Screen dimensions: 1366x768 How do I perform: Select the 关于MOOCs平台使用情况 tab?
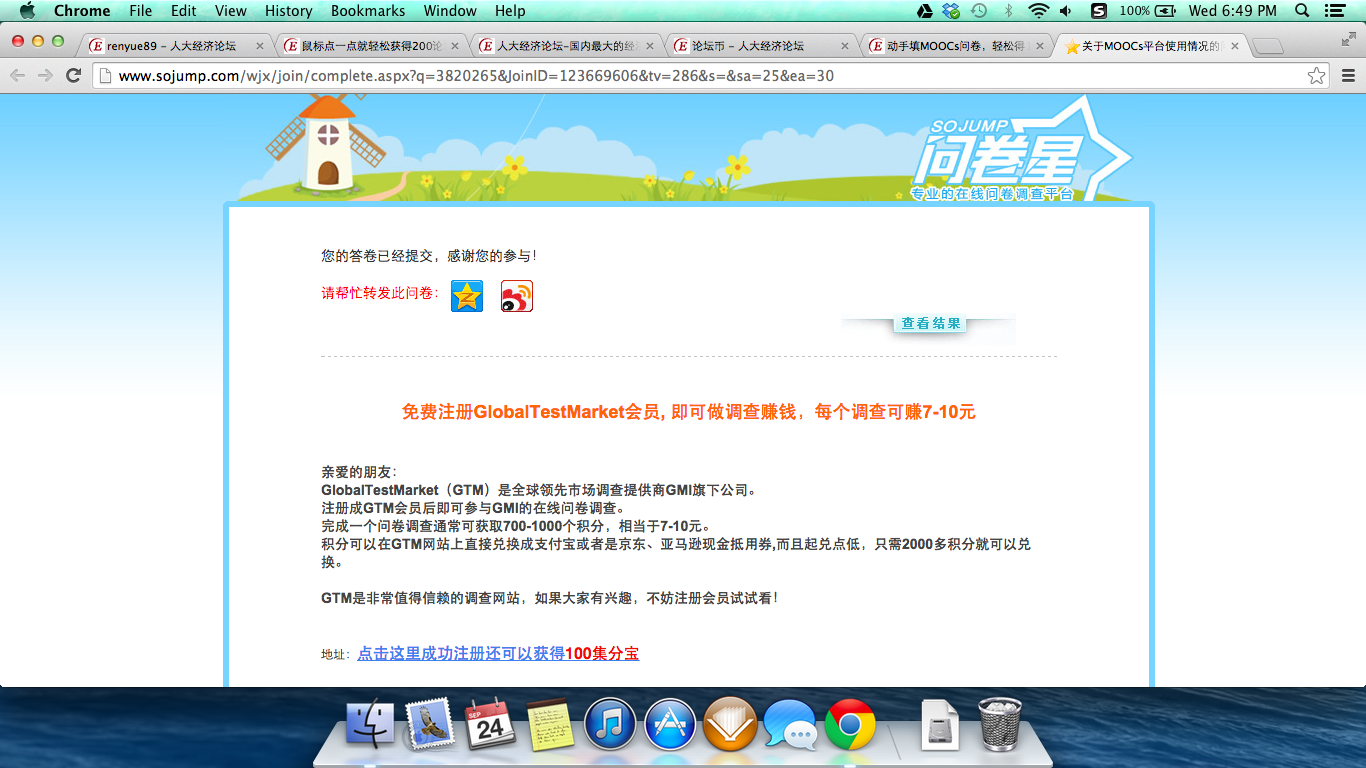[x=1153, y=46]
